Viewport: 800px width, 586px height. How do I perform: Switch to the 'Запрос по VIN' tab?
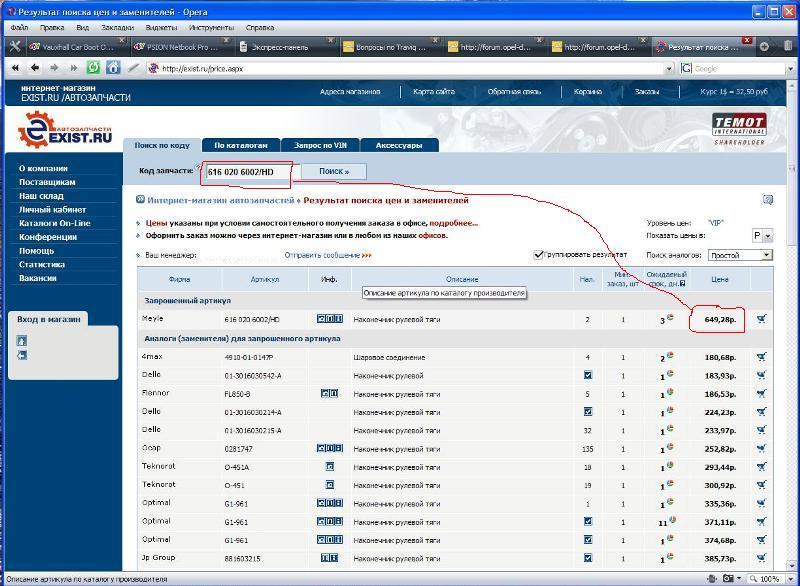pos(320,145)
